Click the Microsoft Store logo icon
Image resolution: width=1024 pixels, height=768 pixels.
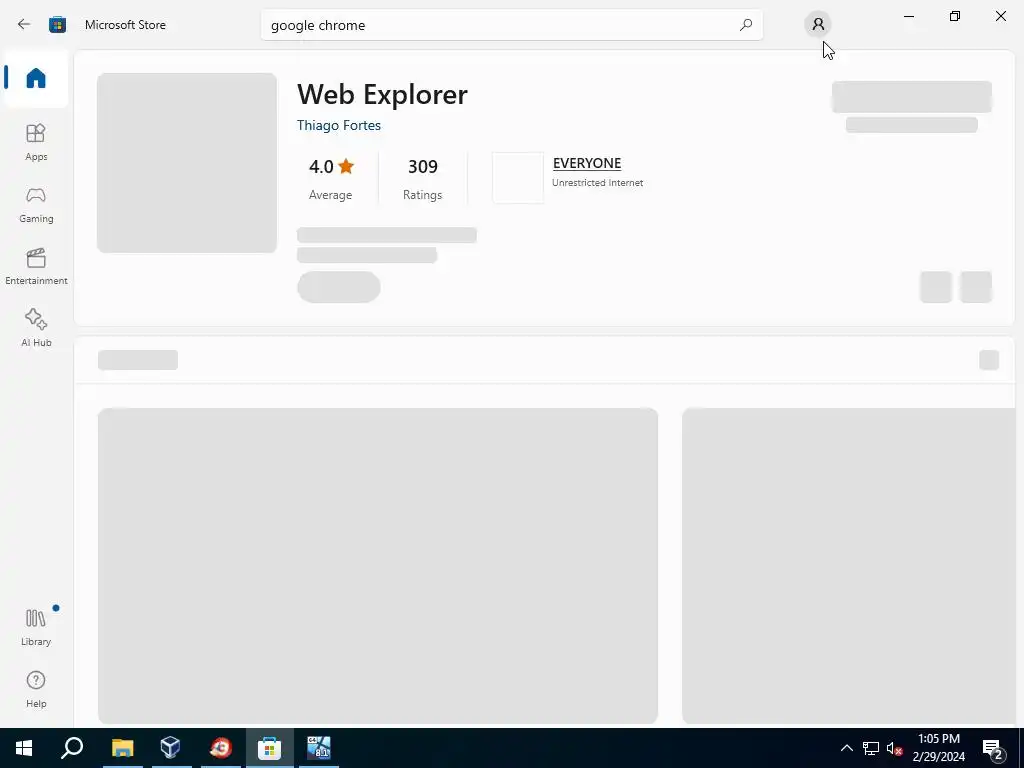(57, 25)
